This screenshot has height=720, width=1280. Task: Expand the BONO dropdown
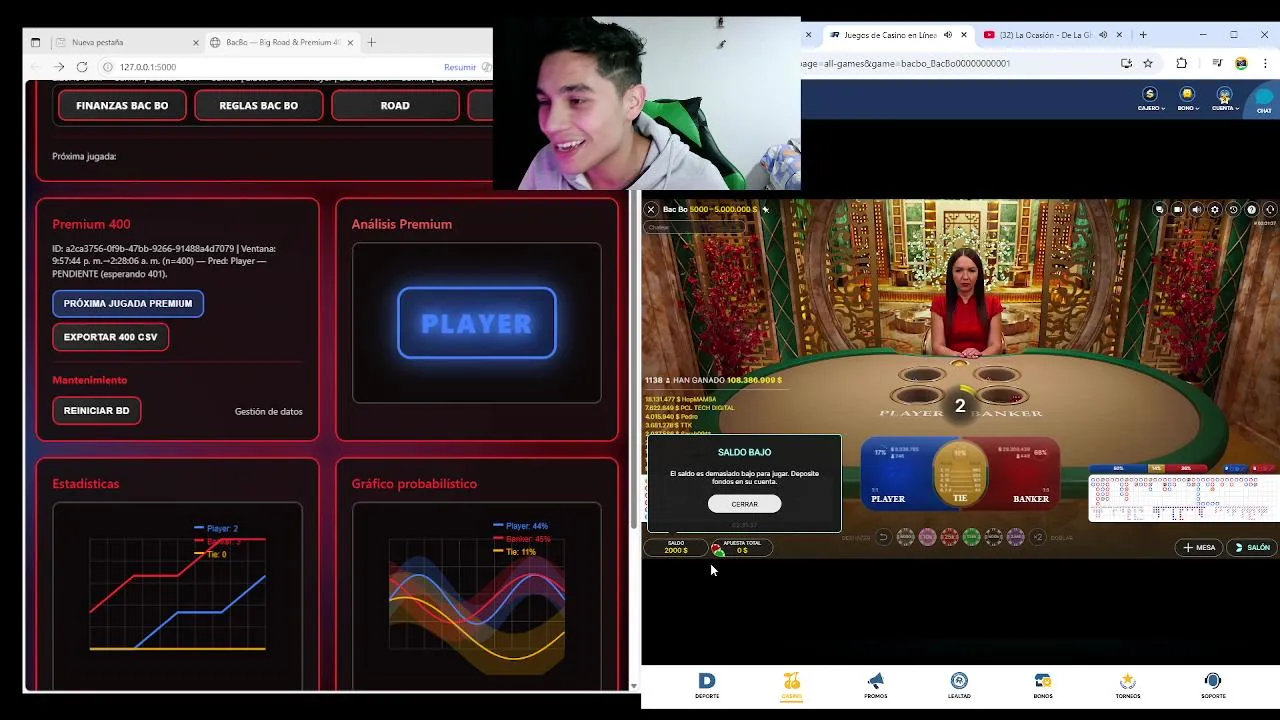pos(1187,99)
